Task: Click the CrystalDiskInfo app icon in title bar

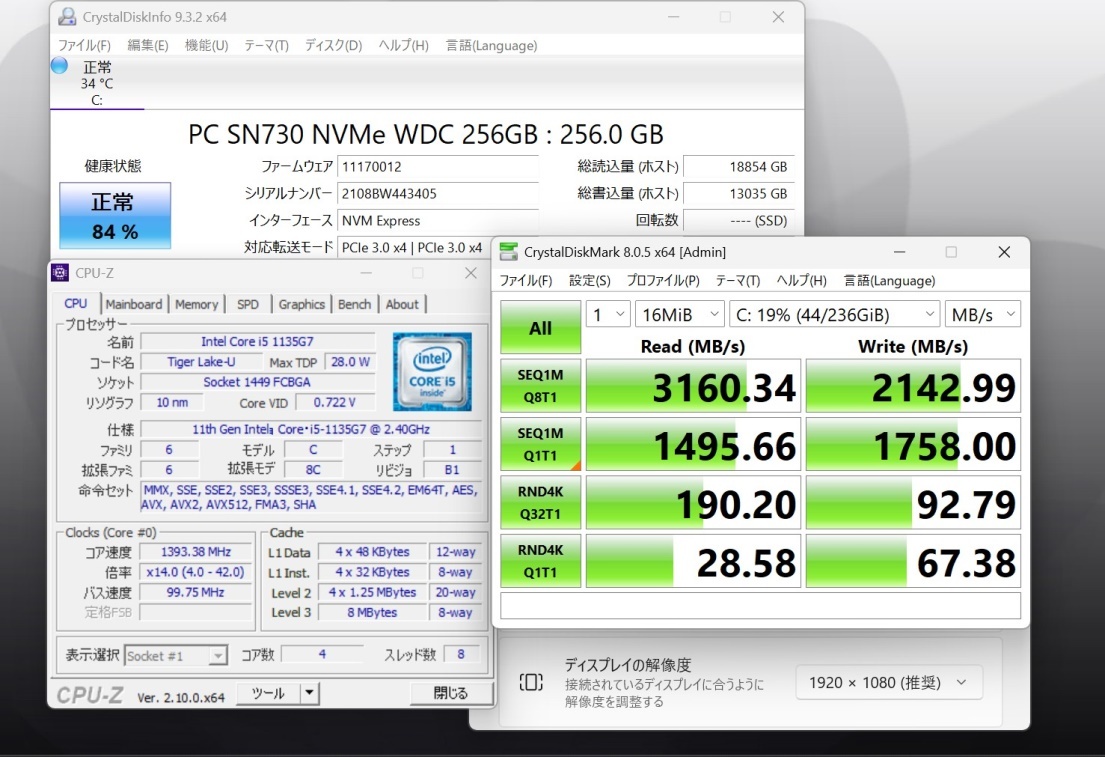Action: click(68, 17)
